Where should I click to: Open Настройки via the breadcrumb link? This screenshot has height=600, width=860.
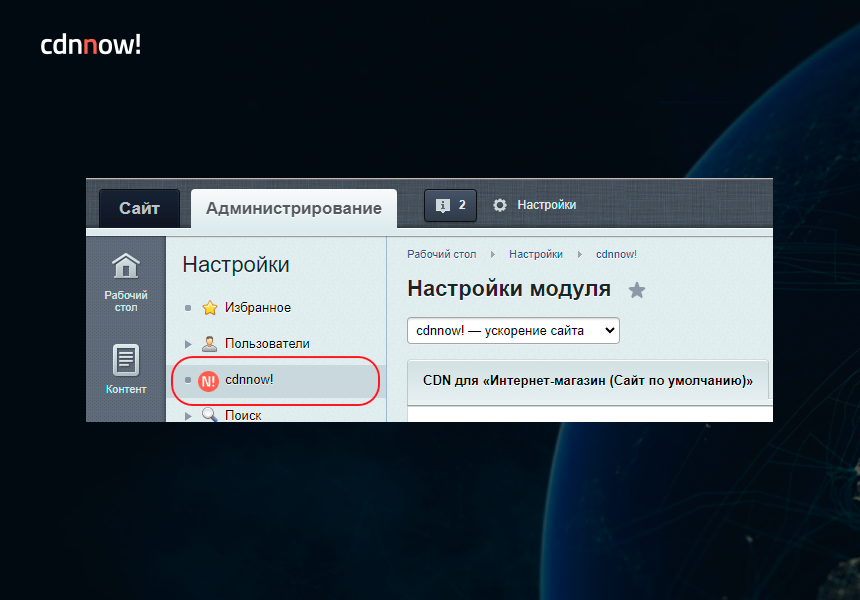(x=535, y=254)
